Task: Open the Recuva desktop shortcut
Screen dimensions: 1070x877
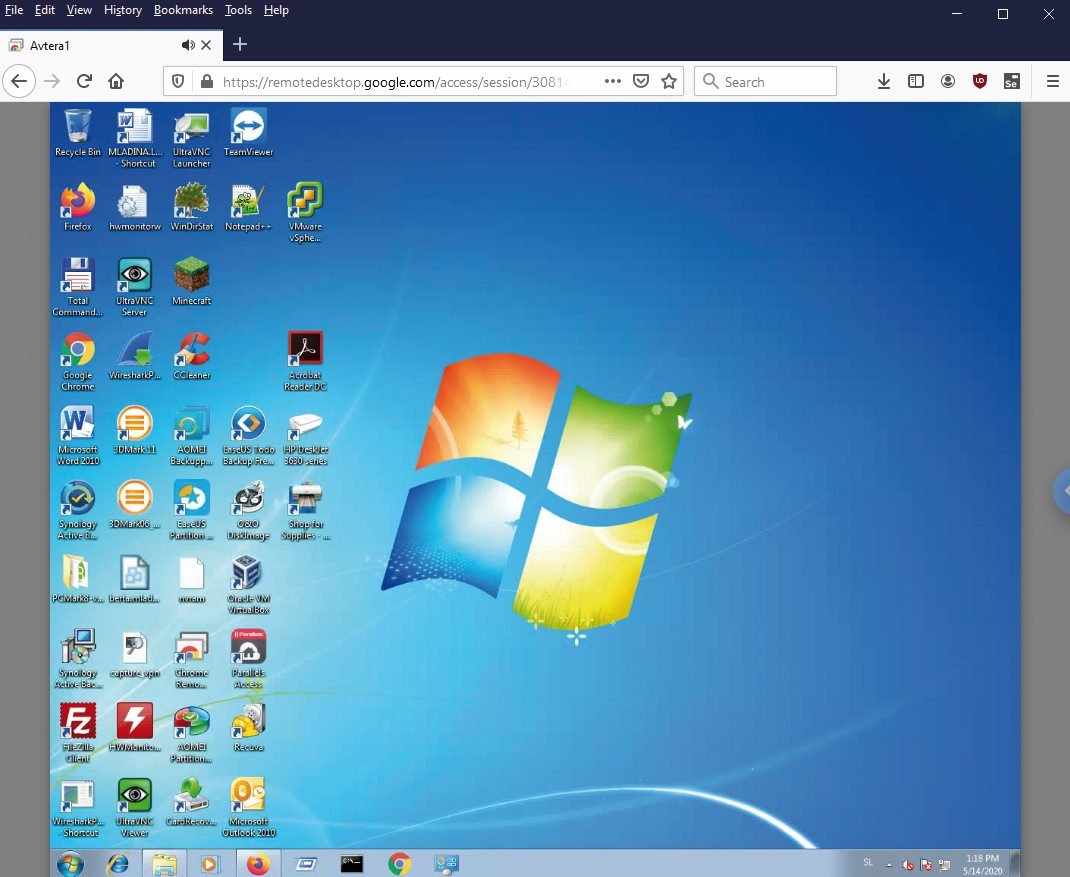Action: 248,728
